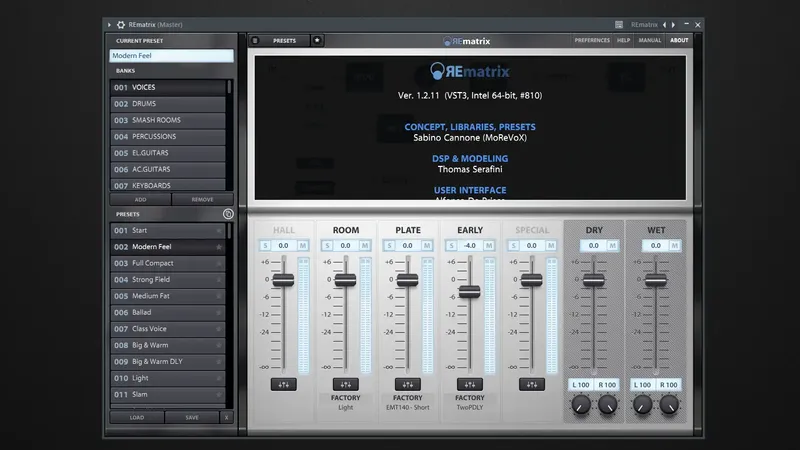Select the SMASH ROOMS bank
This screenshot has height=450, width=800.
pyautogui.click(x=168, y=120)
